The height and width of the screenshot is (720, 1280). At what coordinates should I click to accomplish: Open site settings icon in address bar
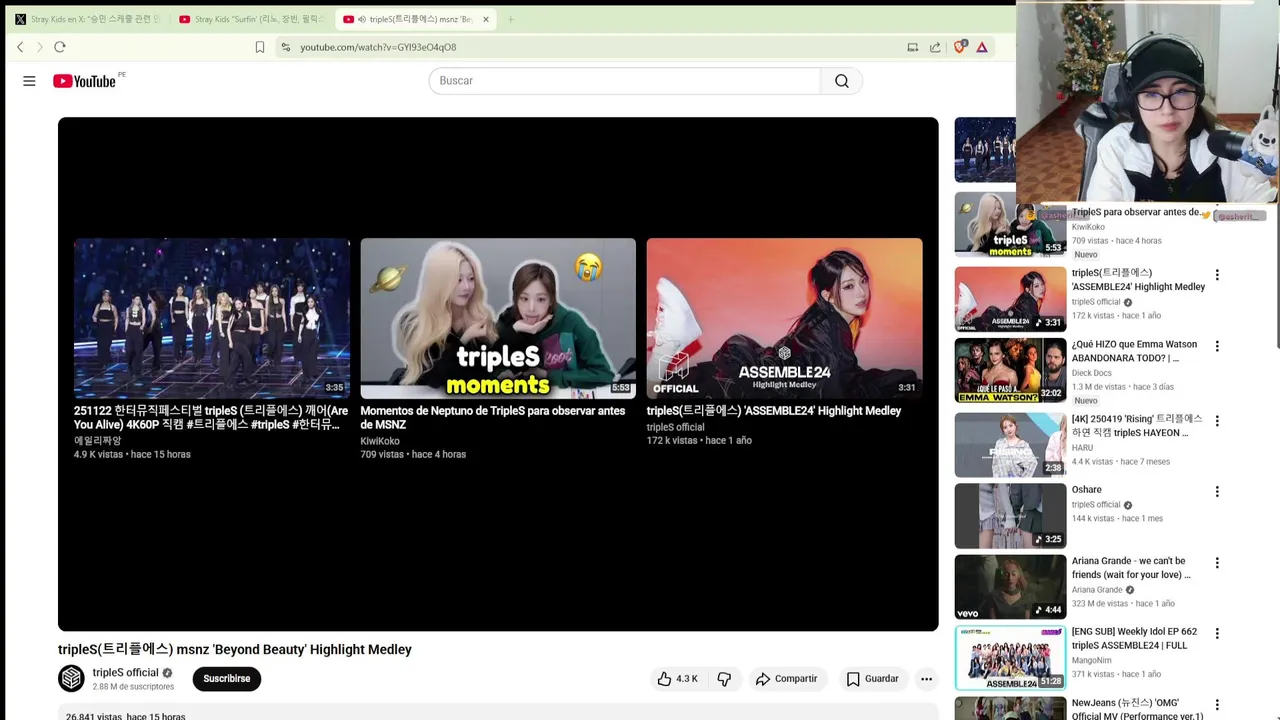(286, 47)
